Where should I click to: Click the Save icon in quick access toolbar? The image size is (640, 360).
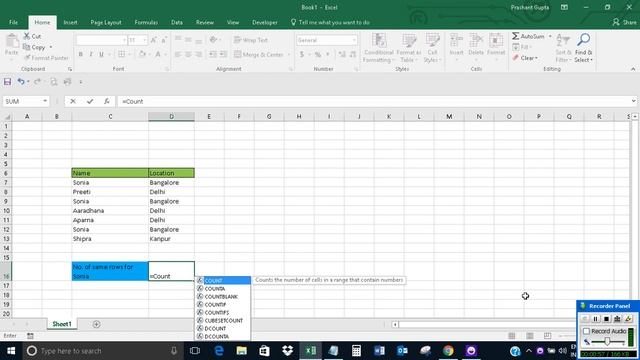point(7,82)
